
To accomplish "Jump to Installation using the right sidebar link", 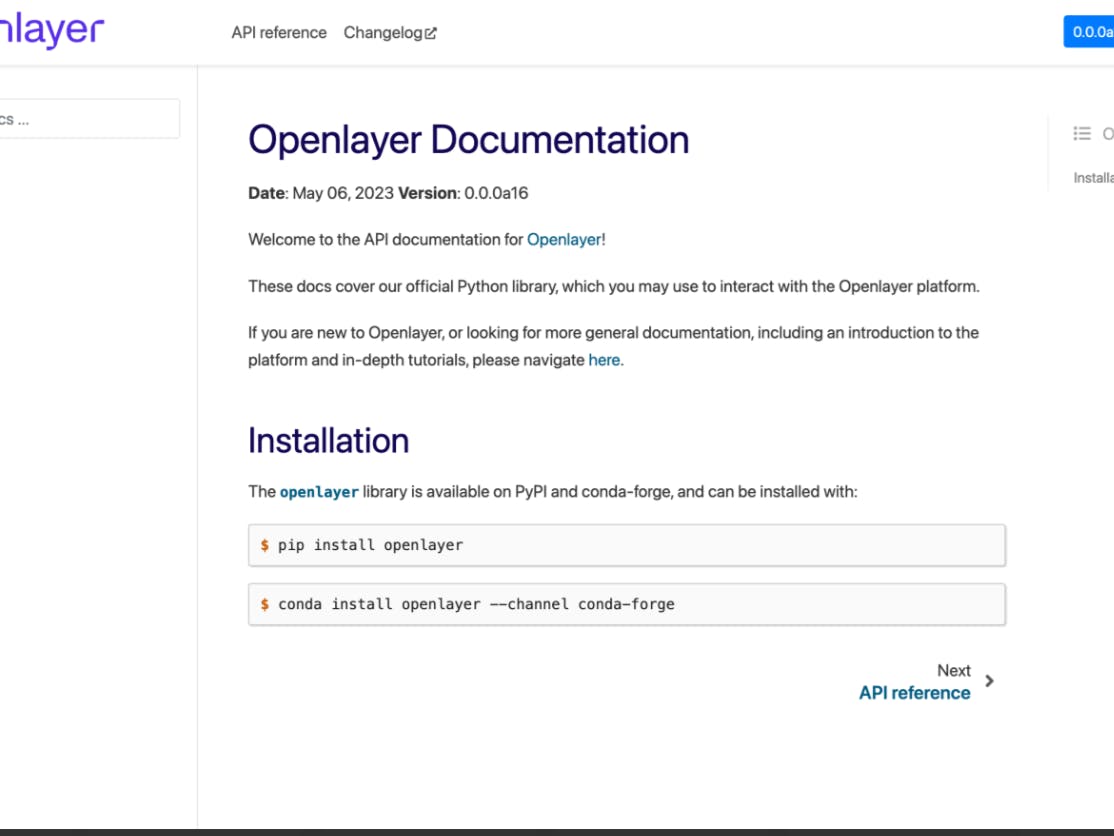I will tap(1096, 177).
